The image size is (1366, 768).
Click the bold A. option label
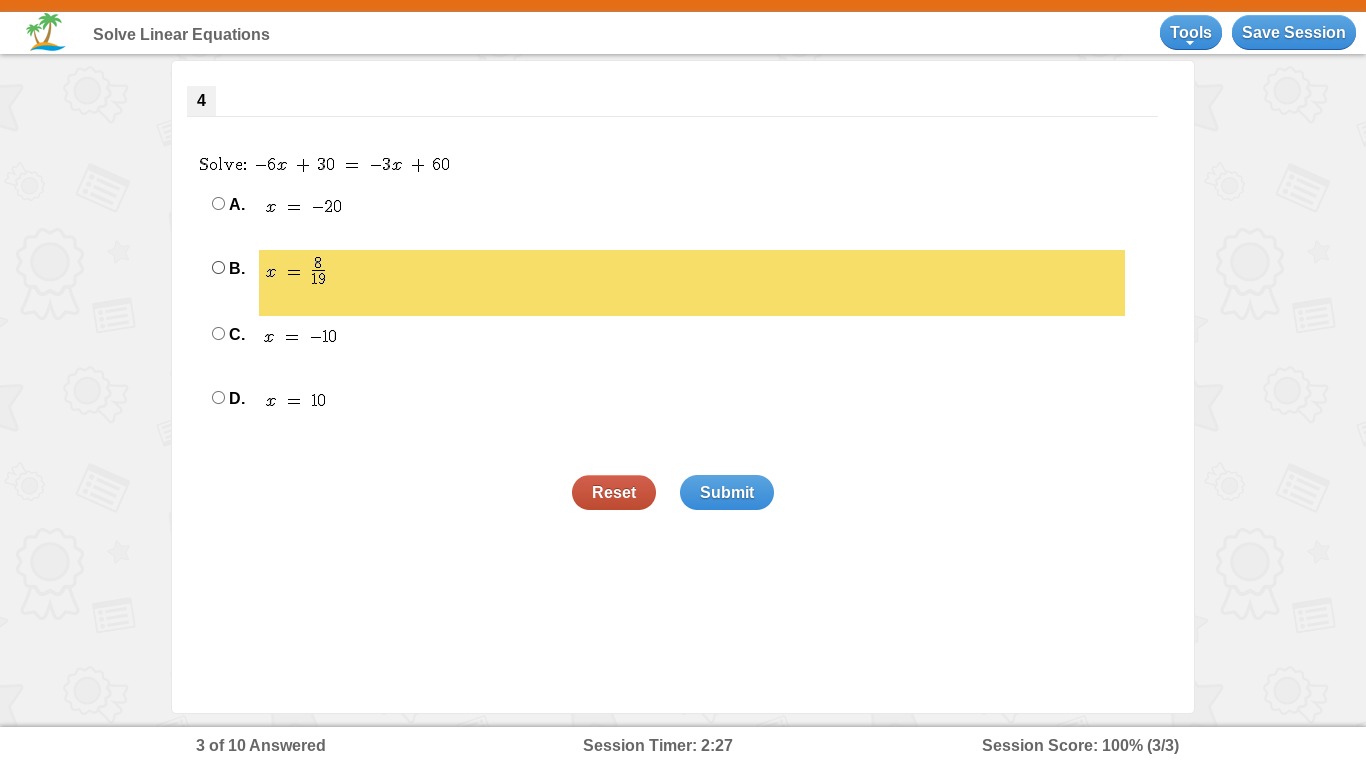237,205
